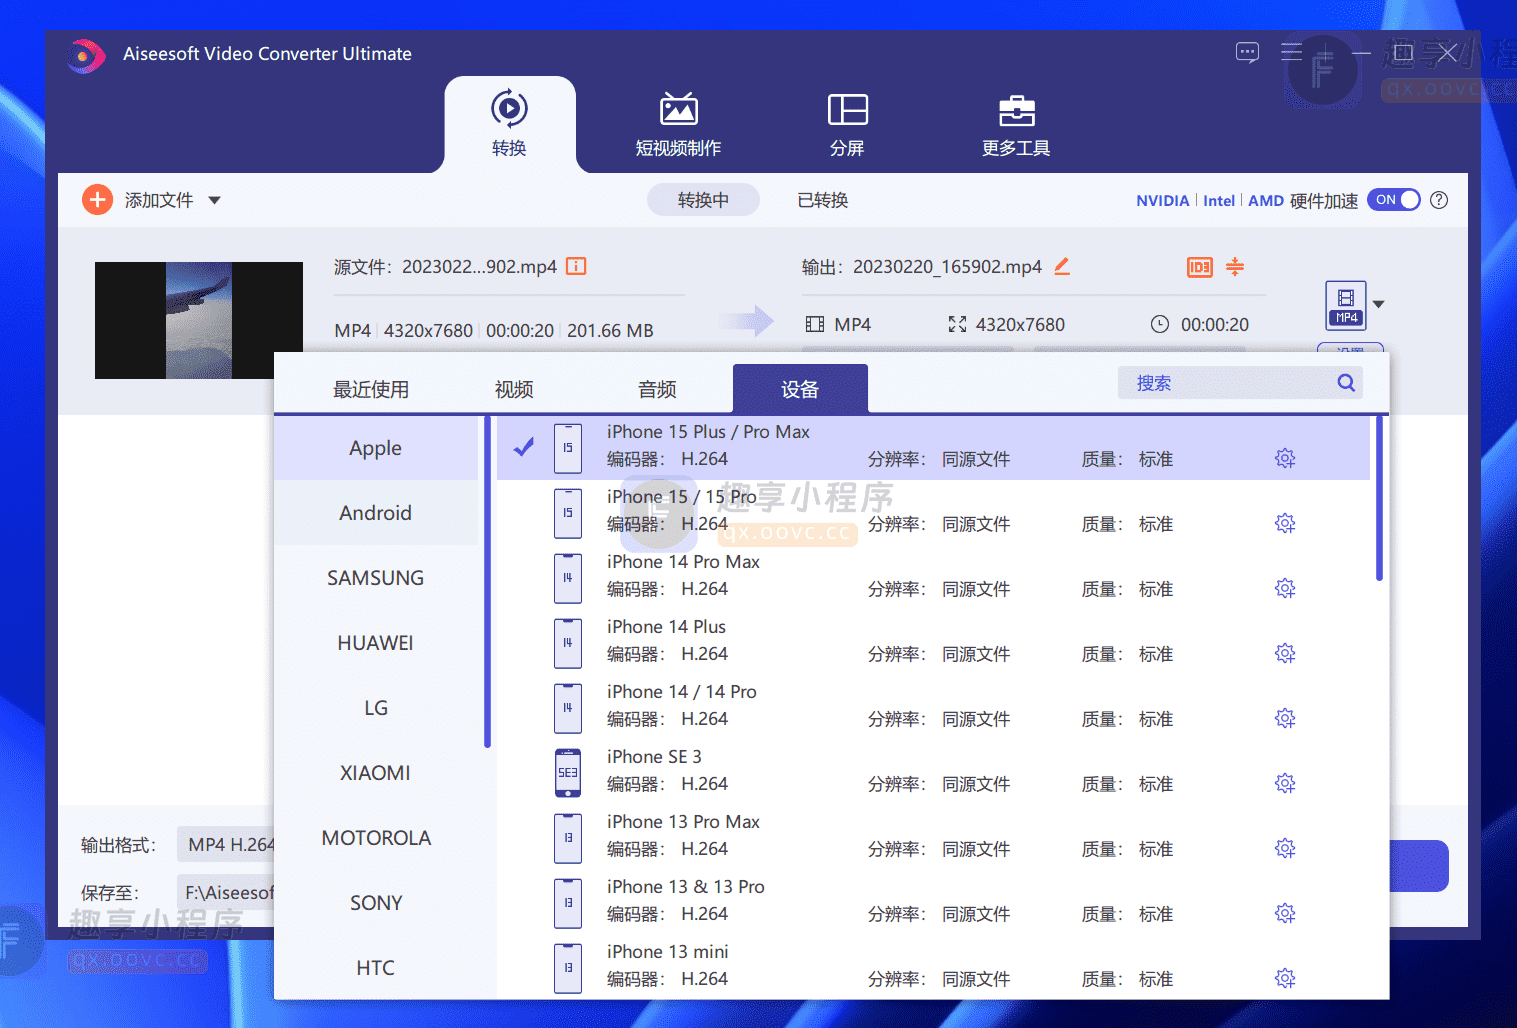Click the iPhone 13 Pro Max phone icon
Viewport: 1517px width, 1028px height.
(x=568, y=838)
